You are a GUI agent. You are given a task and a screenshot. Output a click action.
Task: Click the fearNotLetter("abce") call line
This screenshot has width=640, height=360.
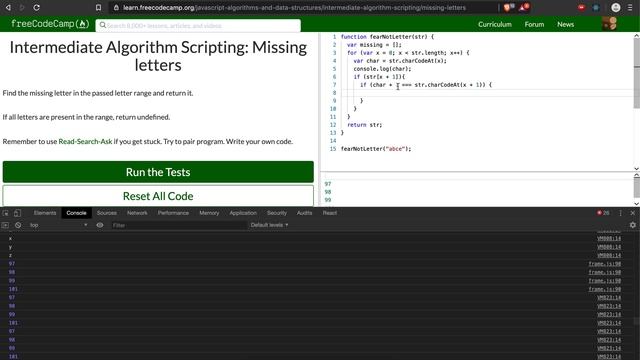376,149
